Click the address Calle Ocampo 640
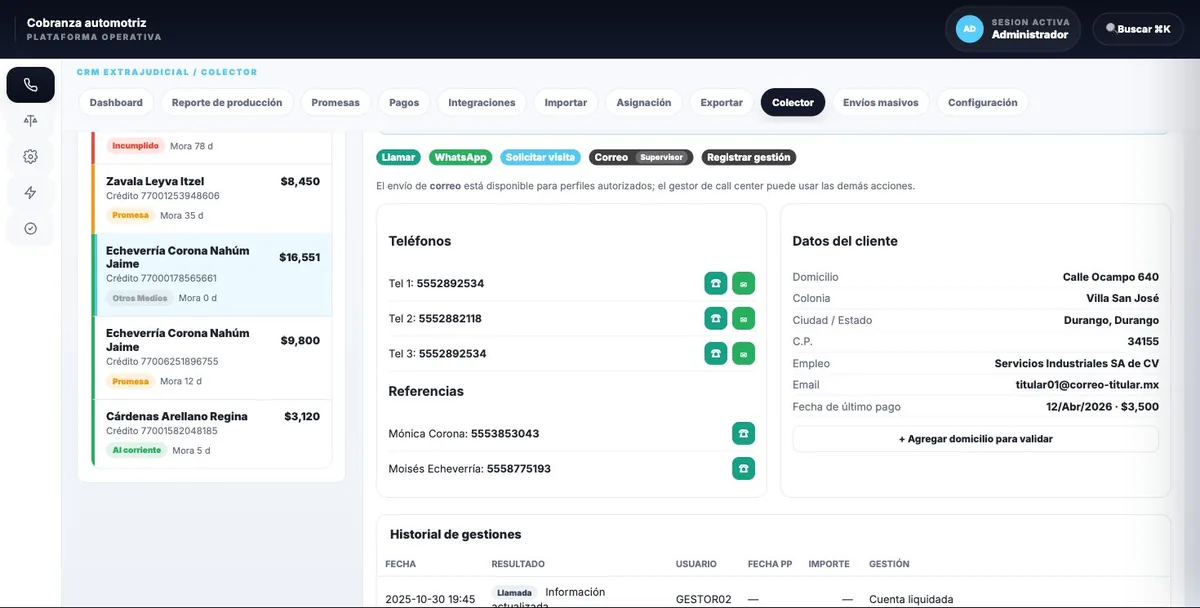 coord(1111,277)
